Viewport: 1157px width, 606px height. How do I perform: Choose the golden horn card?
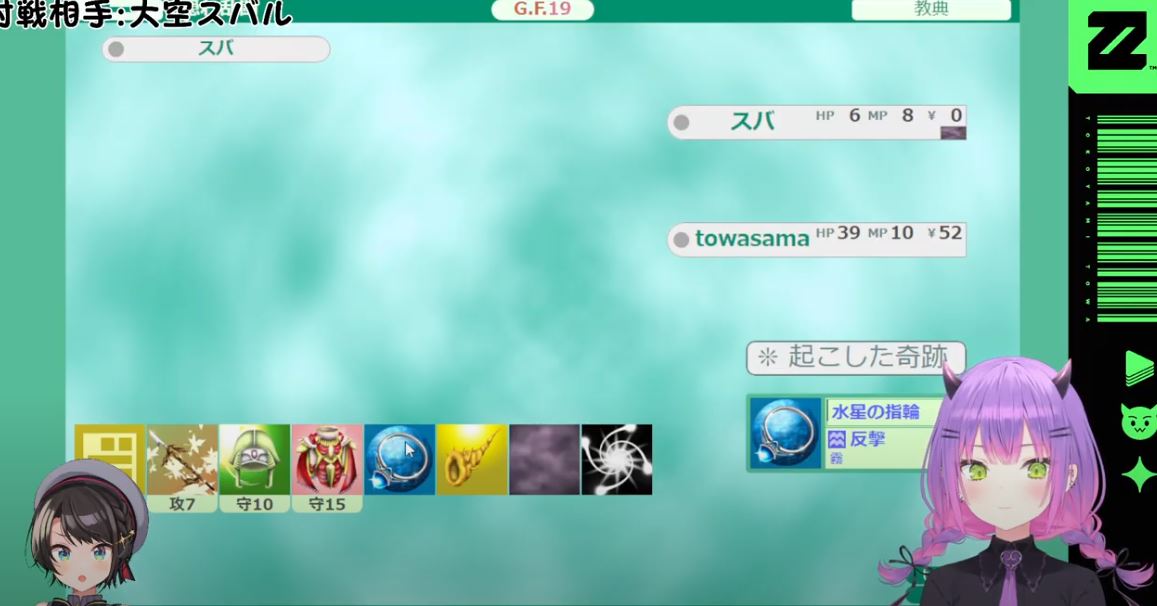(x=472, y=459)
